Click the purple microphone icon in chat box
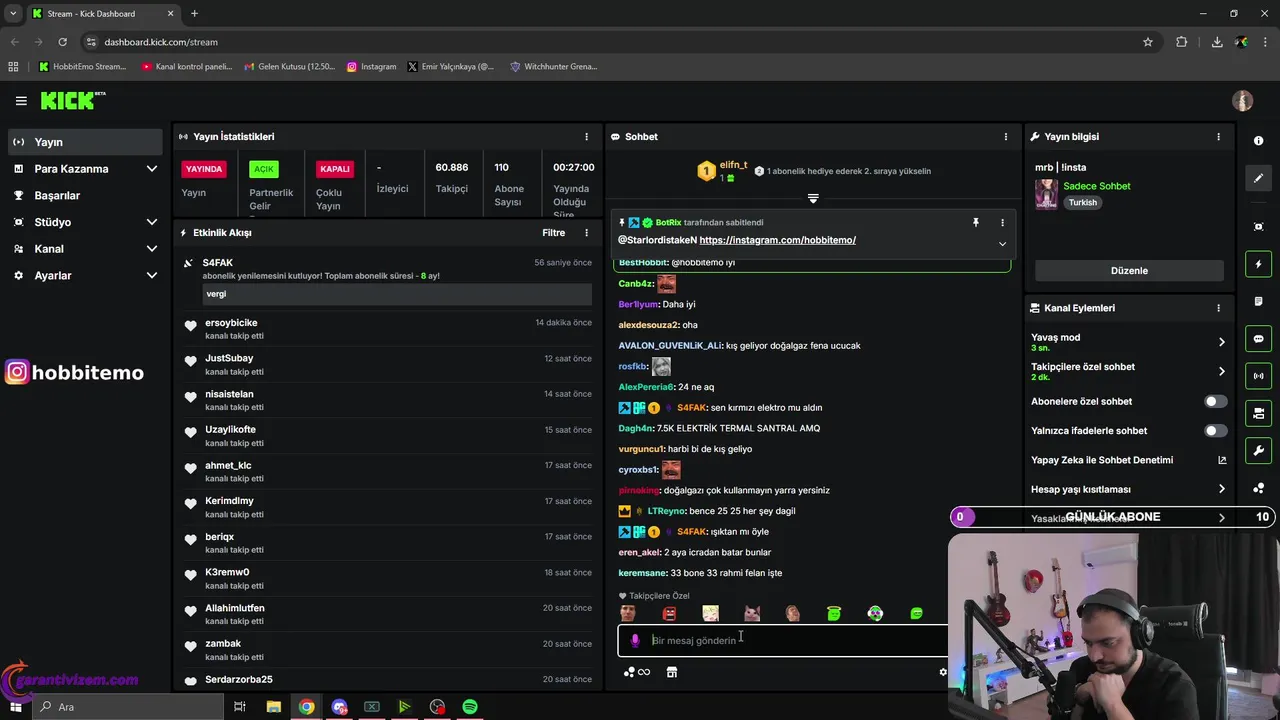1280x720 pixels. click(635, 640)
